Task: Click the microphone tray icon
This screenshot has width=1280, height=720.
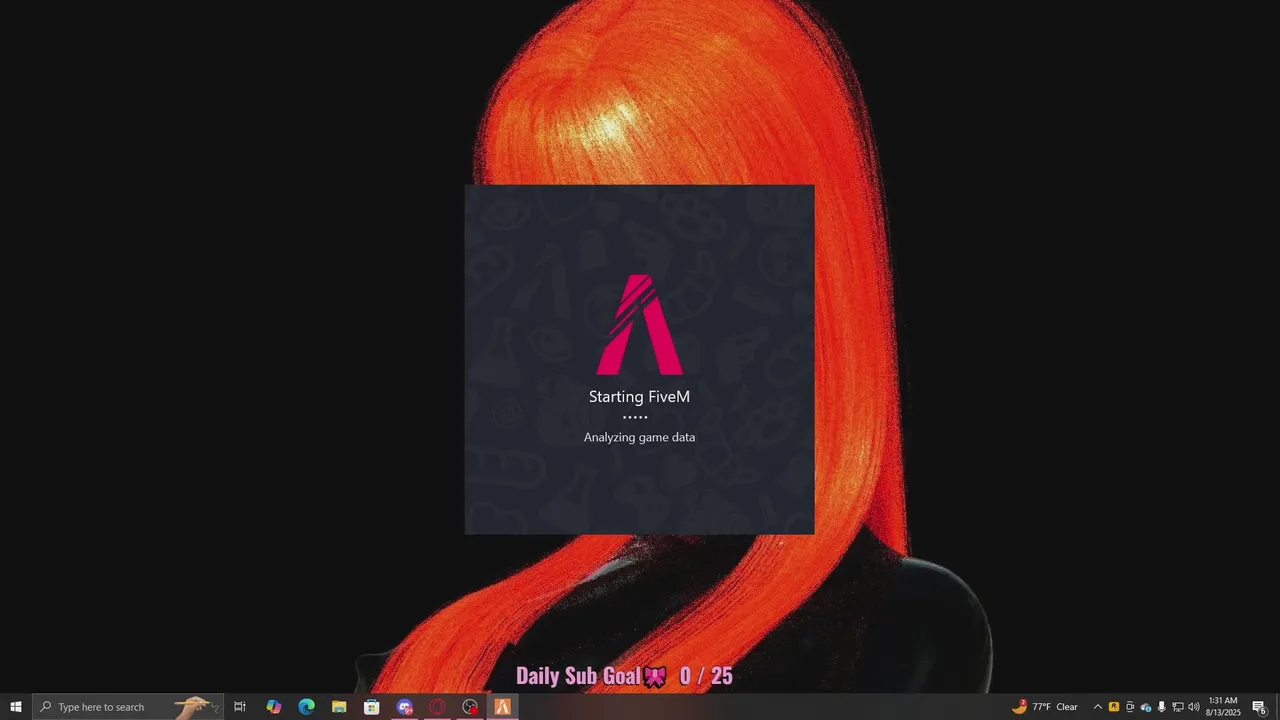Action: click(1162, 707)
